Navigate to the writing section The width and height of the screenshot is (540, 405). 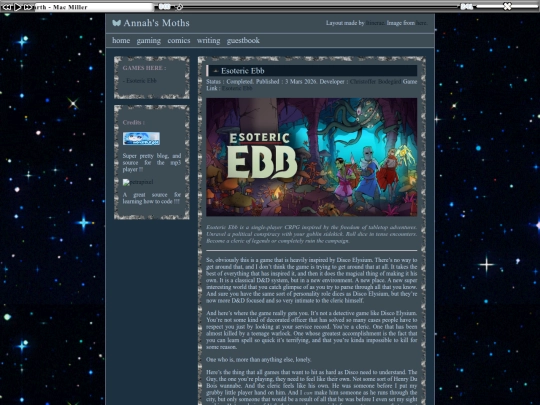[208, 41]
